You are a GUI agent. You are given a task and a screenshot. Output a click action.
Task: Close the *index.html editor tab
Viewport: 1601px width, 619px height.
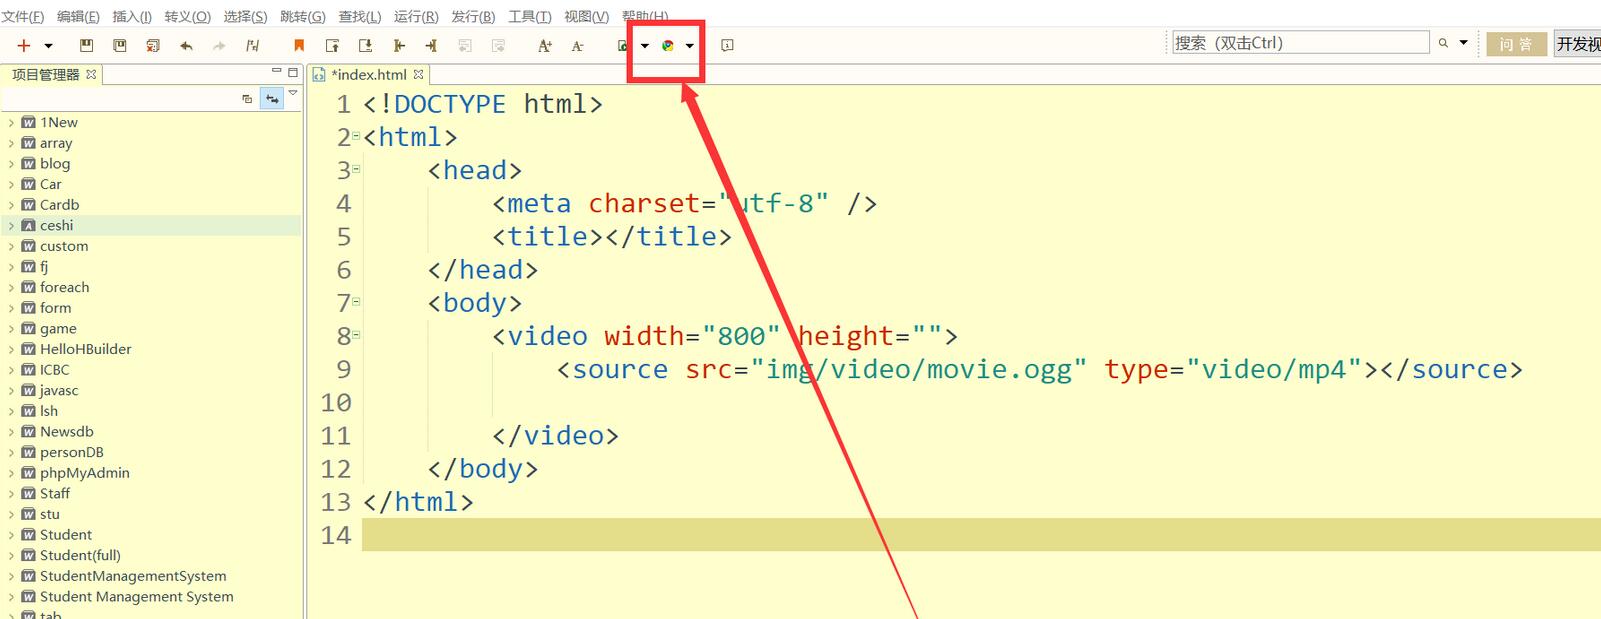[418, 74]
